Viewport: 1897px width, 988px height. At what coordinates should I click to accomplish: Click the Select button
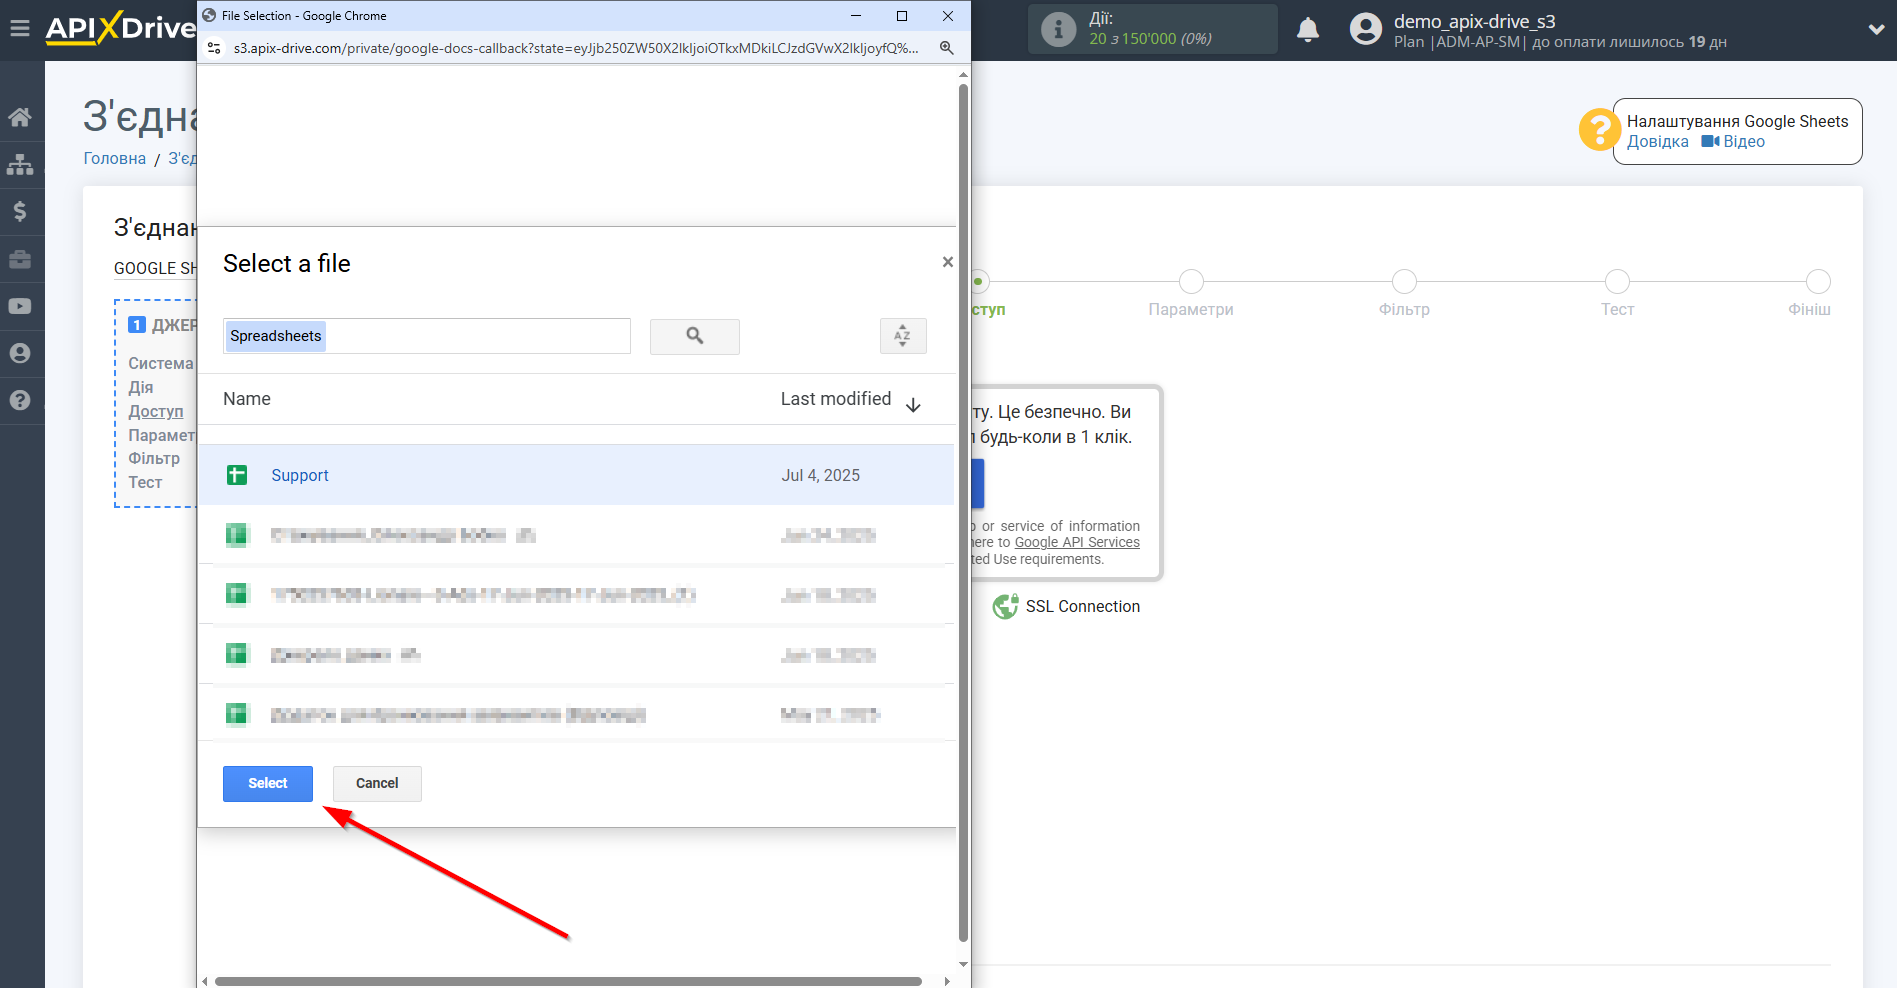click(x=268, y=784)
